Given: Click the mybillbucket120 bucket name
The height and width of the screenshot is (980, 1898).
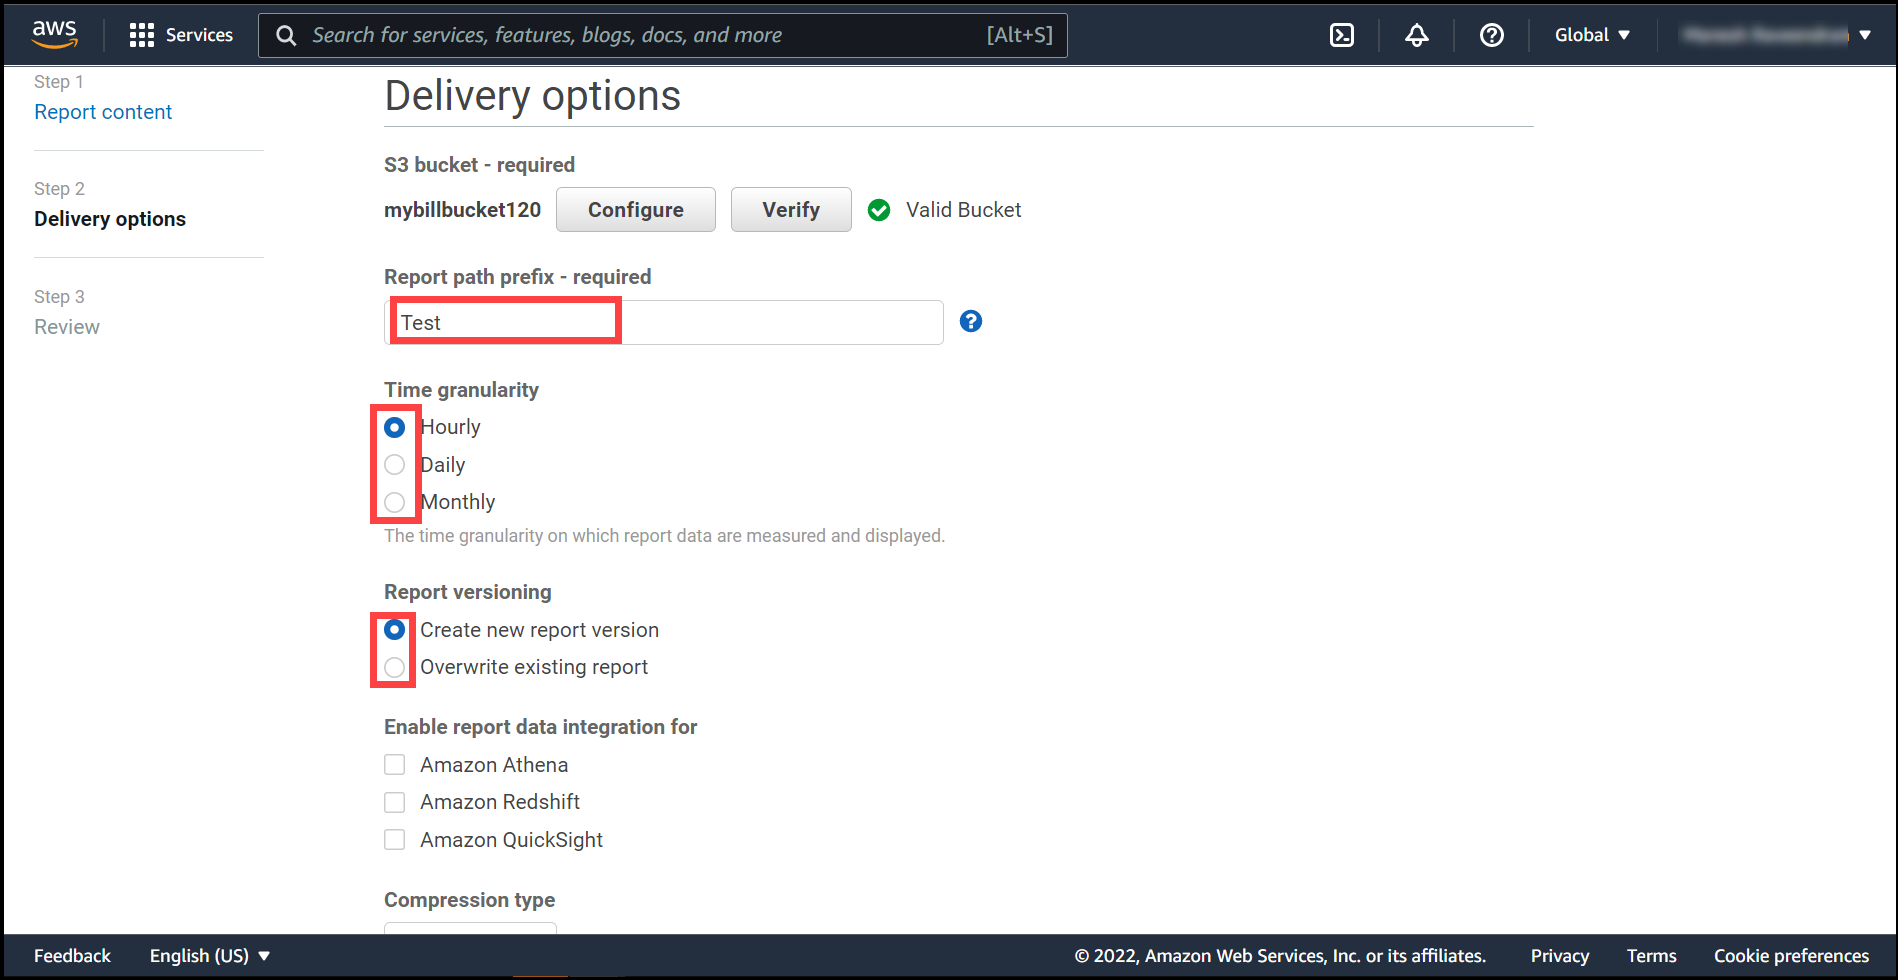Looking at the screenshot, I should [462, 210].
